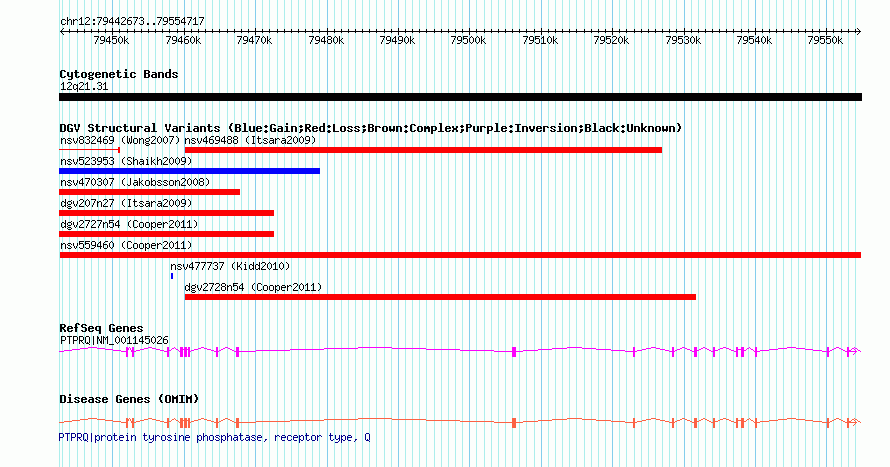Select the dgv207n27 (Itsara2009) variant bar

pos(167,213)
